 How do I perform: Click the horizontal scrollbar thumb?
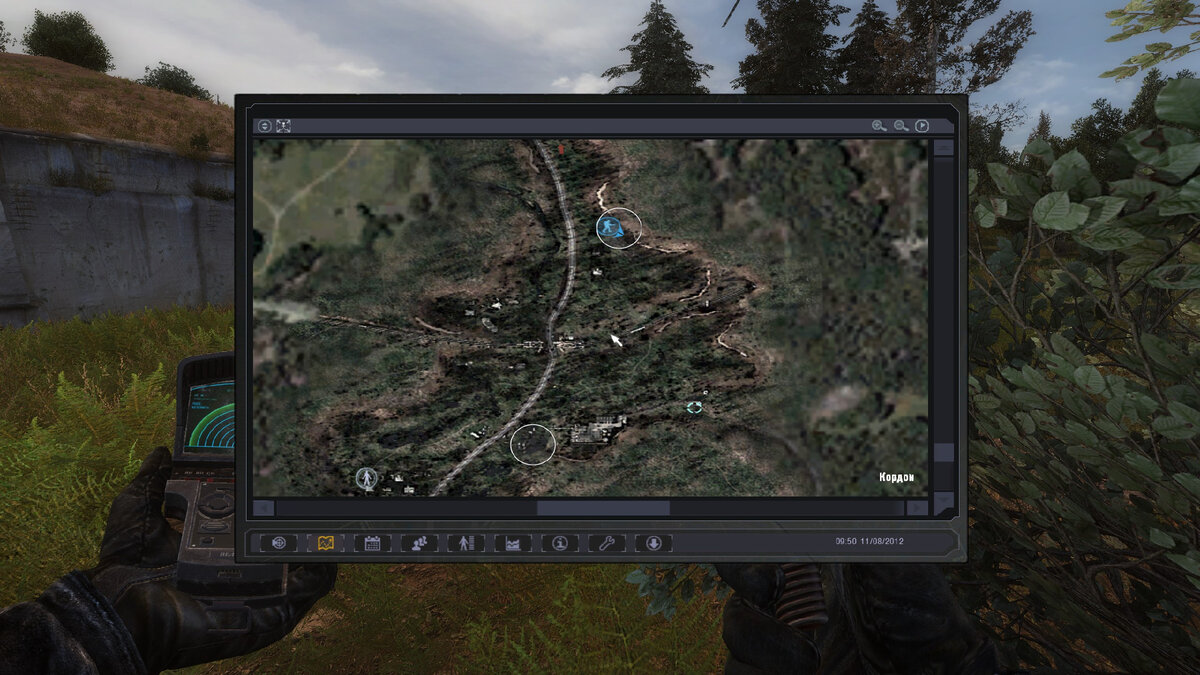[603, 508]
